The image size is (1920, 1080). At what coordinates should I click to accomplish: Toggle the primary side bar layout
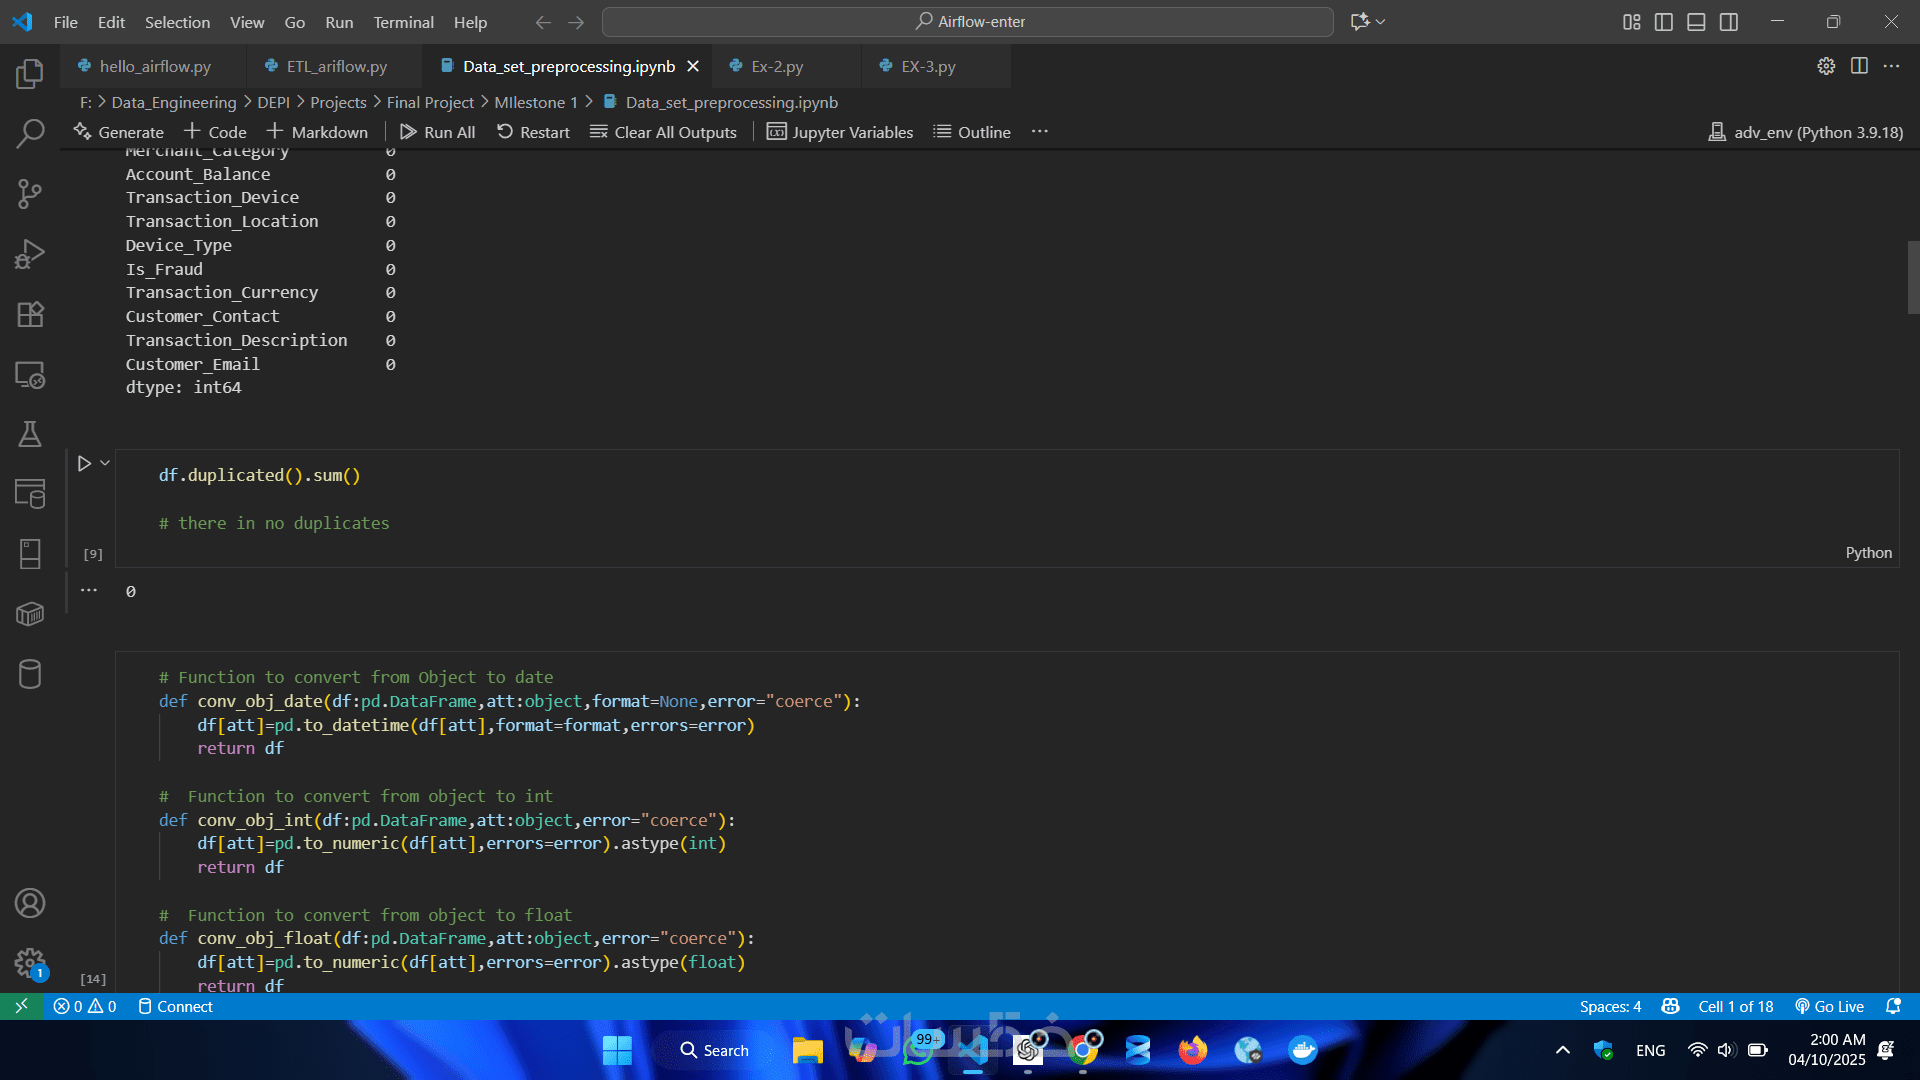tap(1664, 22)
